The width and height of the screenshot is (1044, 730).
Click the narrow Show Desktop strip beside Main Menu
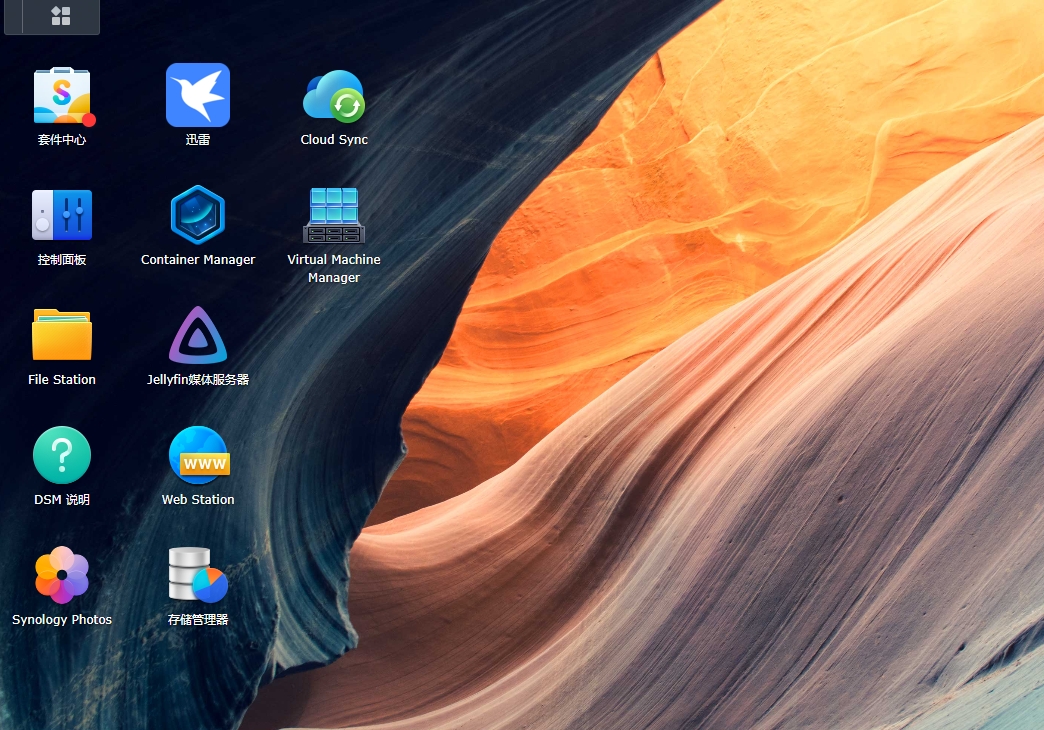(x=13, y=16)
